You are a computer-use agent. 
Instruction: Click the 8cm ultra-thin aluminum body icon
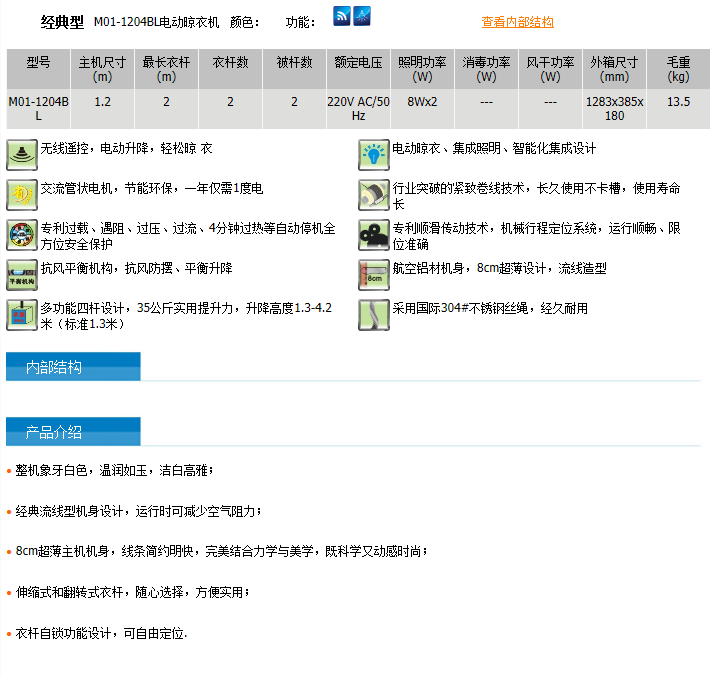(374, 275)
